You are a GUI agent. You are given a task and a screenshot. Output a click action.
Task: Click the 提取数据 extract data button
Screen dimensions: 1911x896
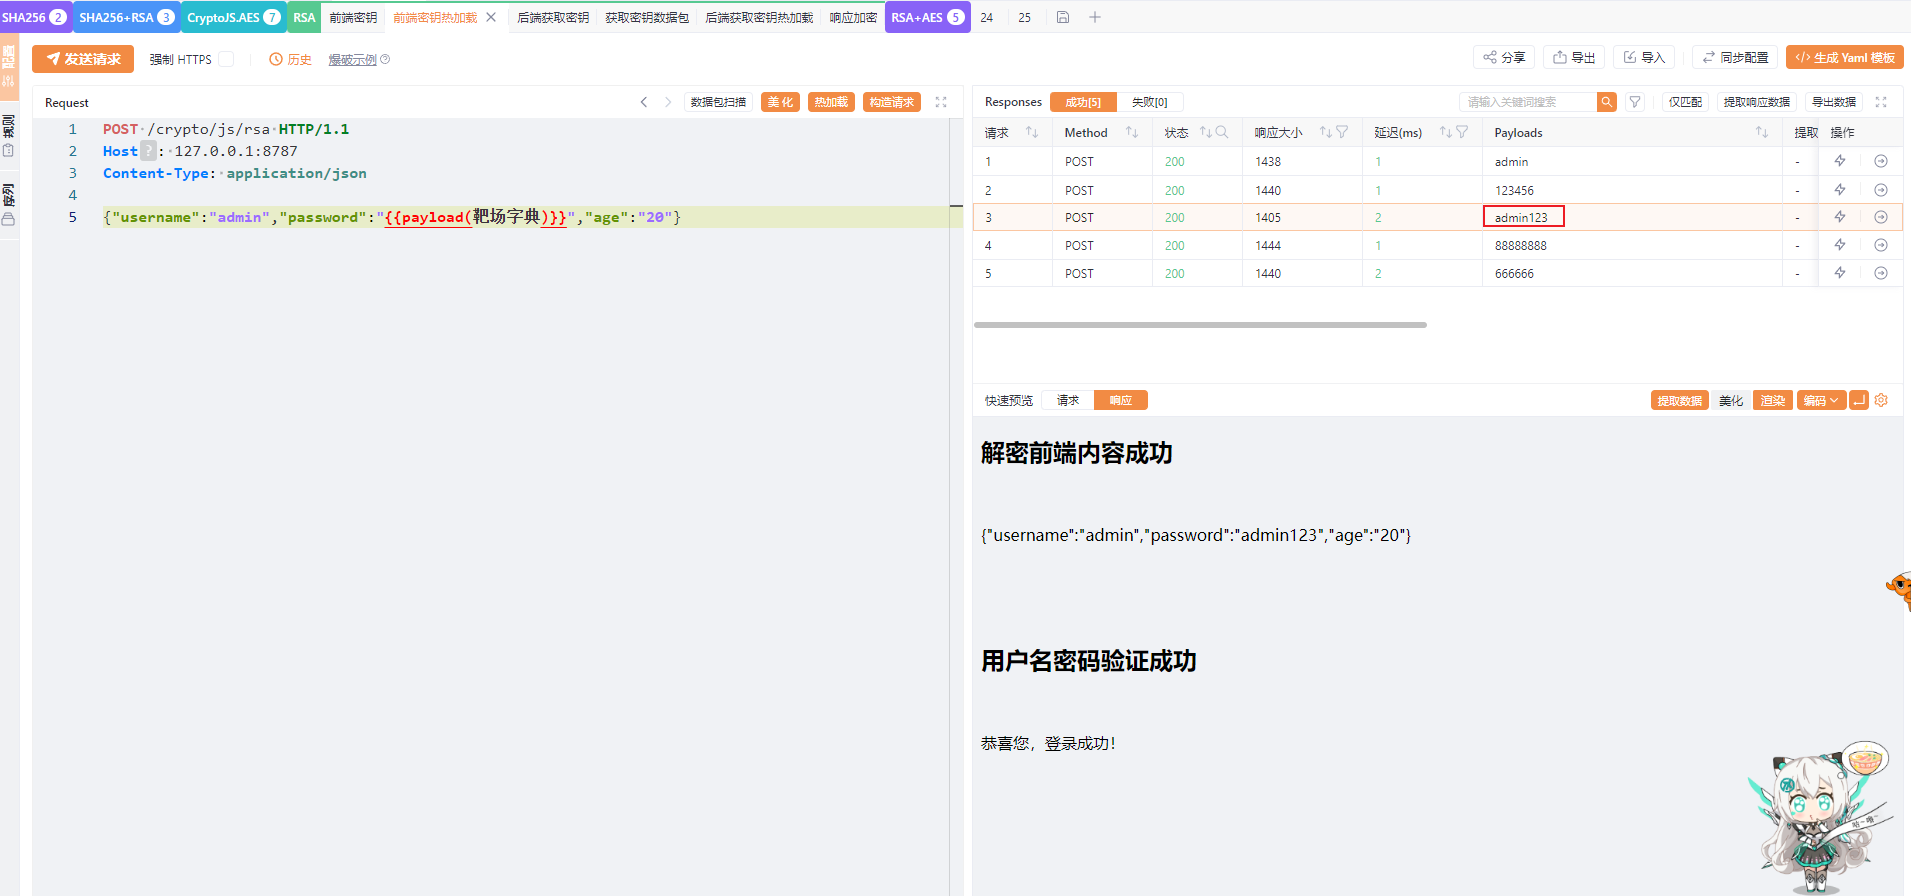click(x=1679, y=400)
